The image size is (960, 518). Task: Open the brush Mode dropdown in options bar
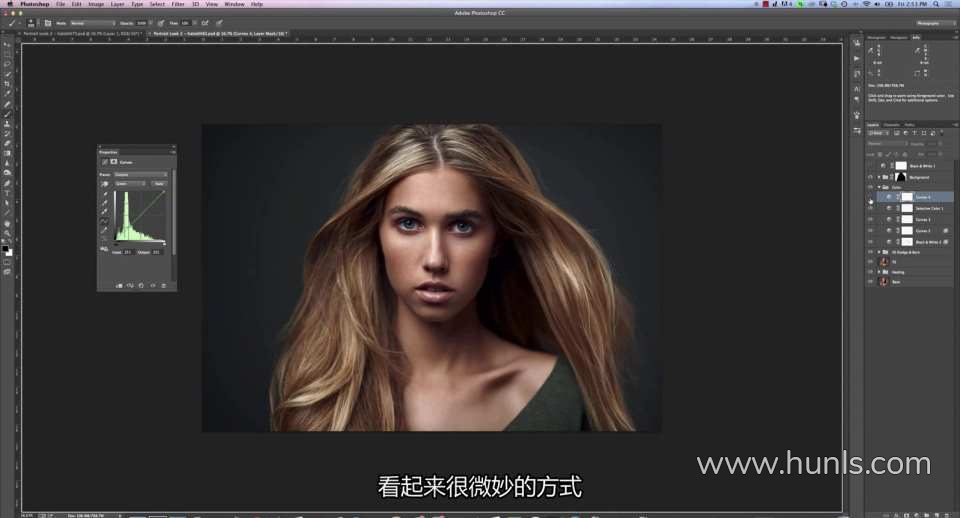[92, 23]
